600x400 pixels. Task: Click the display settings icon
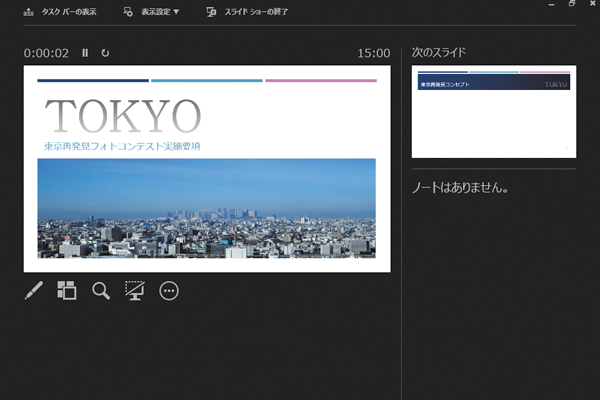coord(128,12)
